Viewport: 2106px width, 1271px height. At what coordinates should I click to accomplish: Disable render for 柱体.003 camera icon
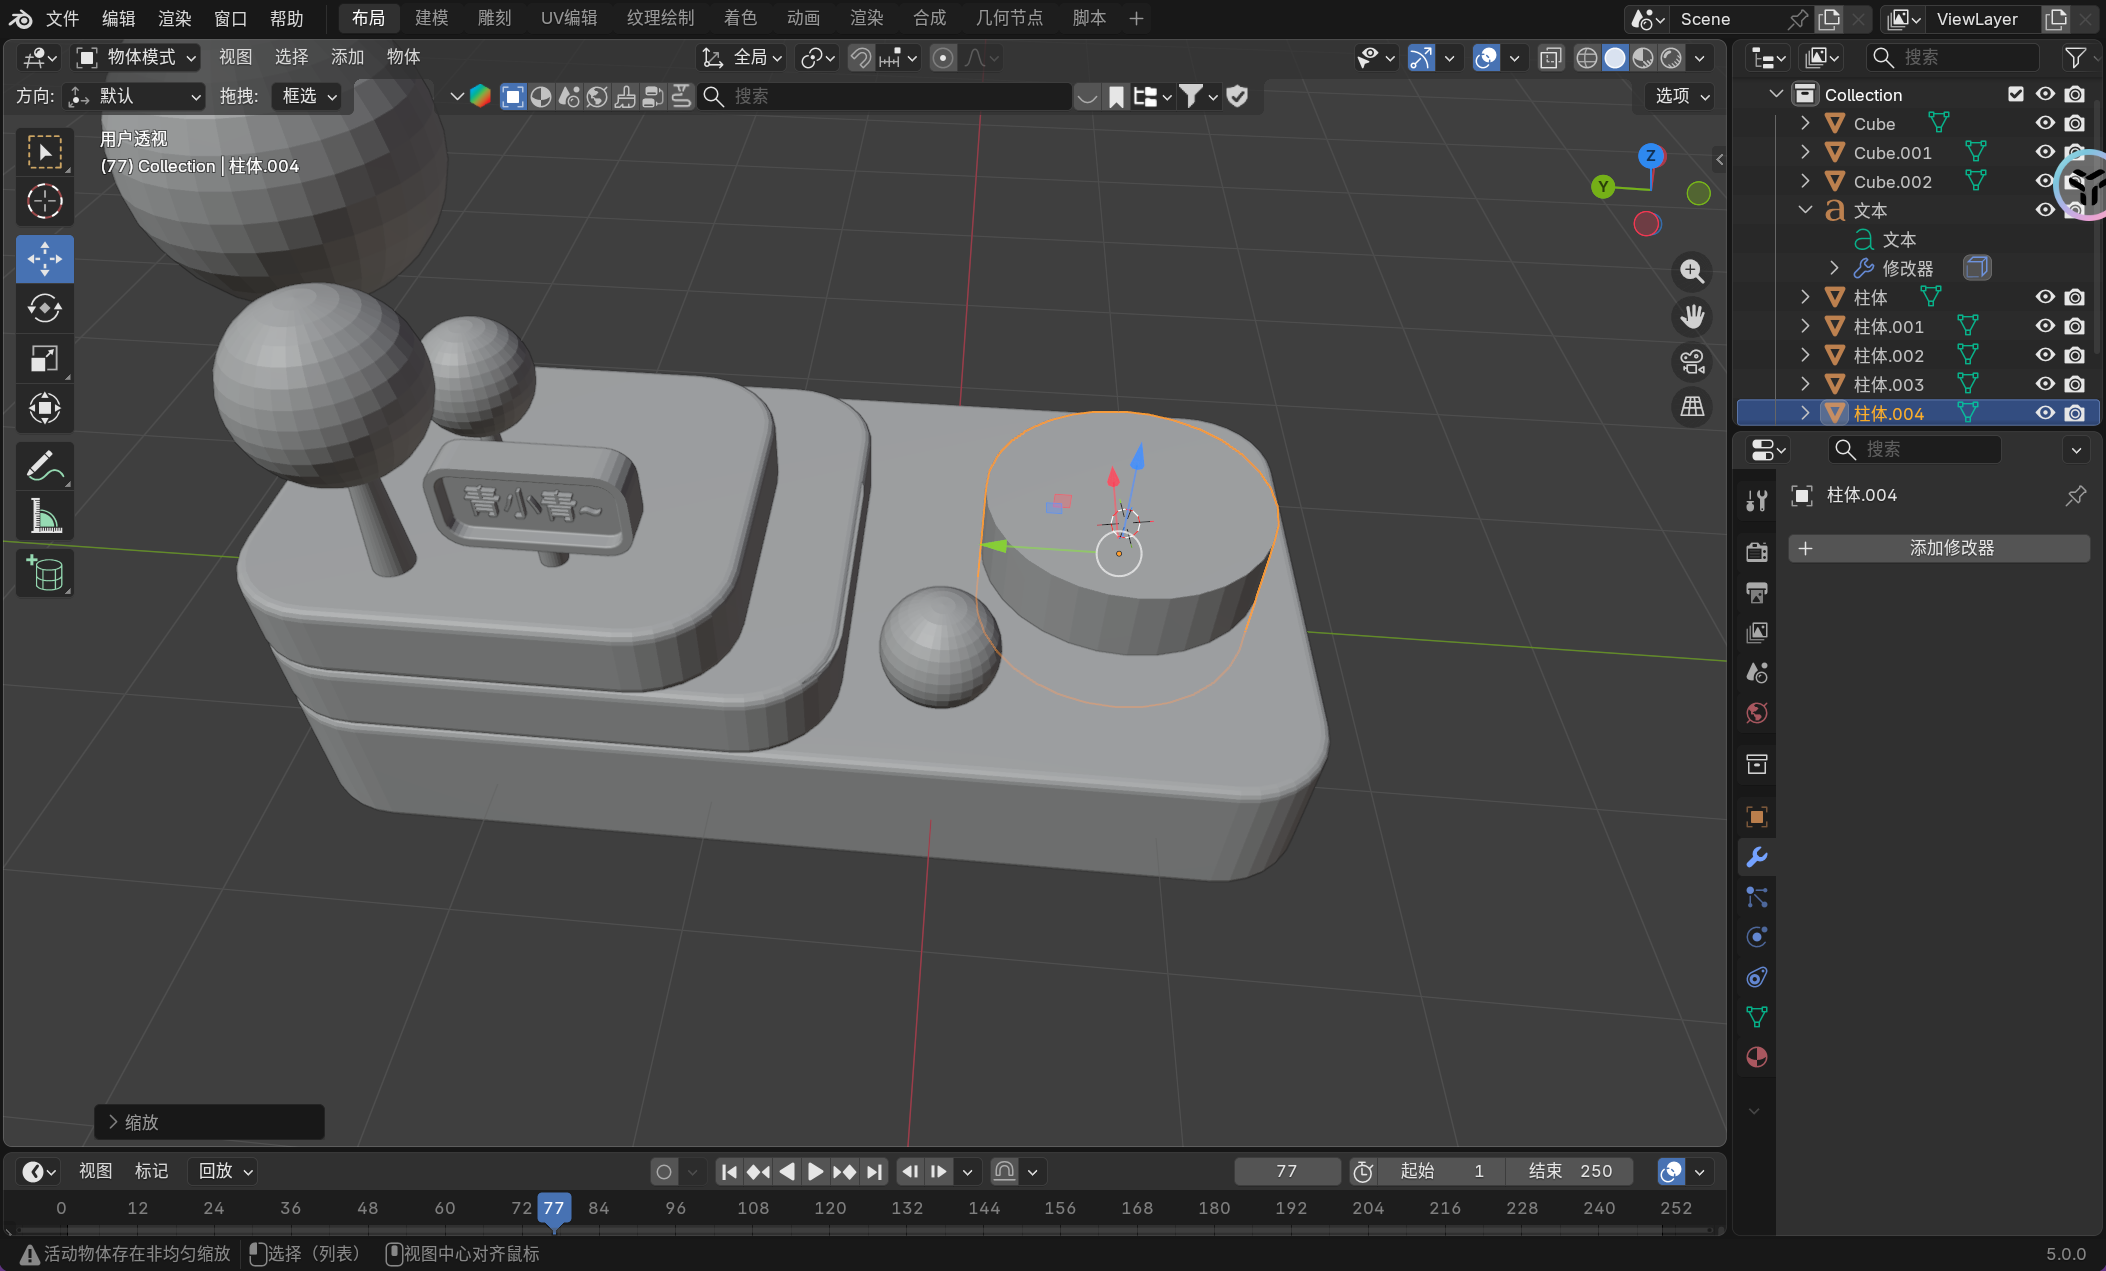(x=2075, y=384)
